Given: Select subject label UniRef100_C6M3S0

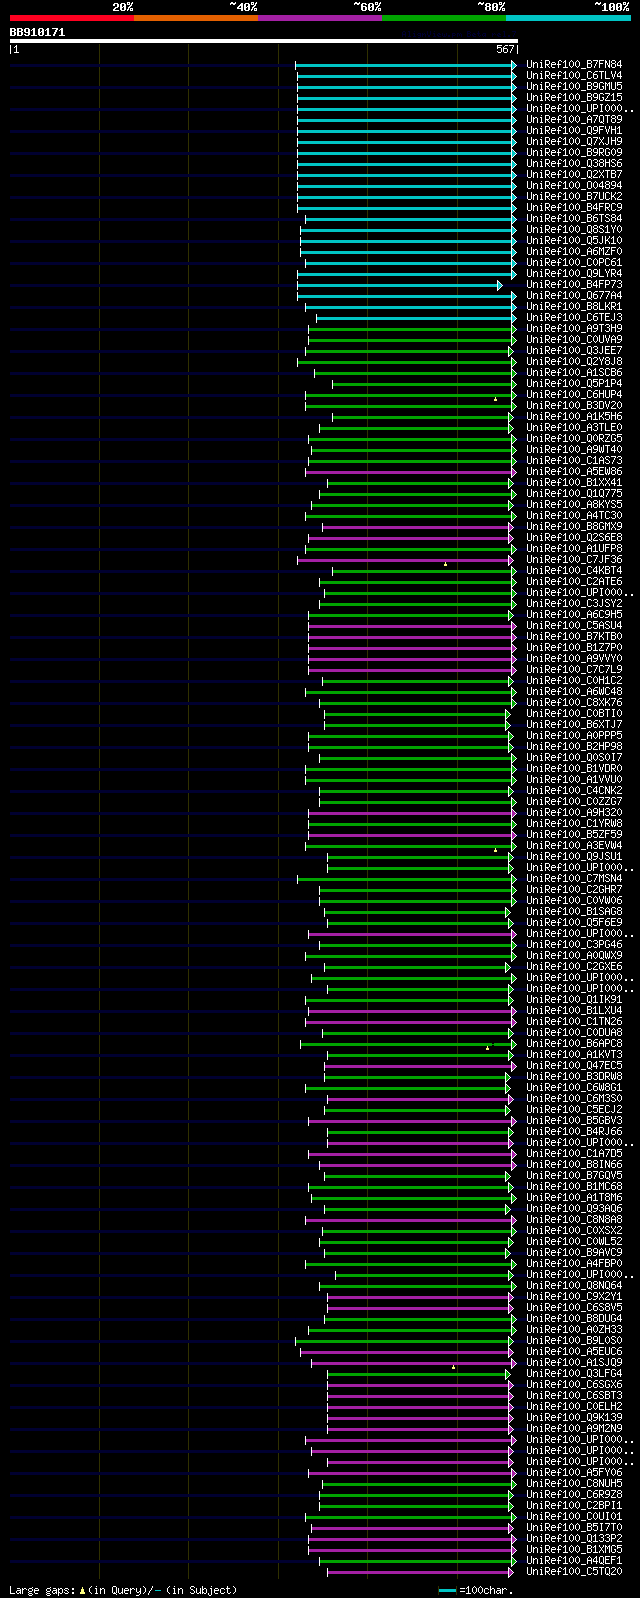Looking at the screenshot, I should click(574, 1098).
